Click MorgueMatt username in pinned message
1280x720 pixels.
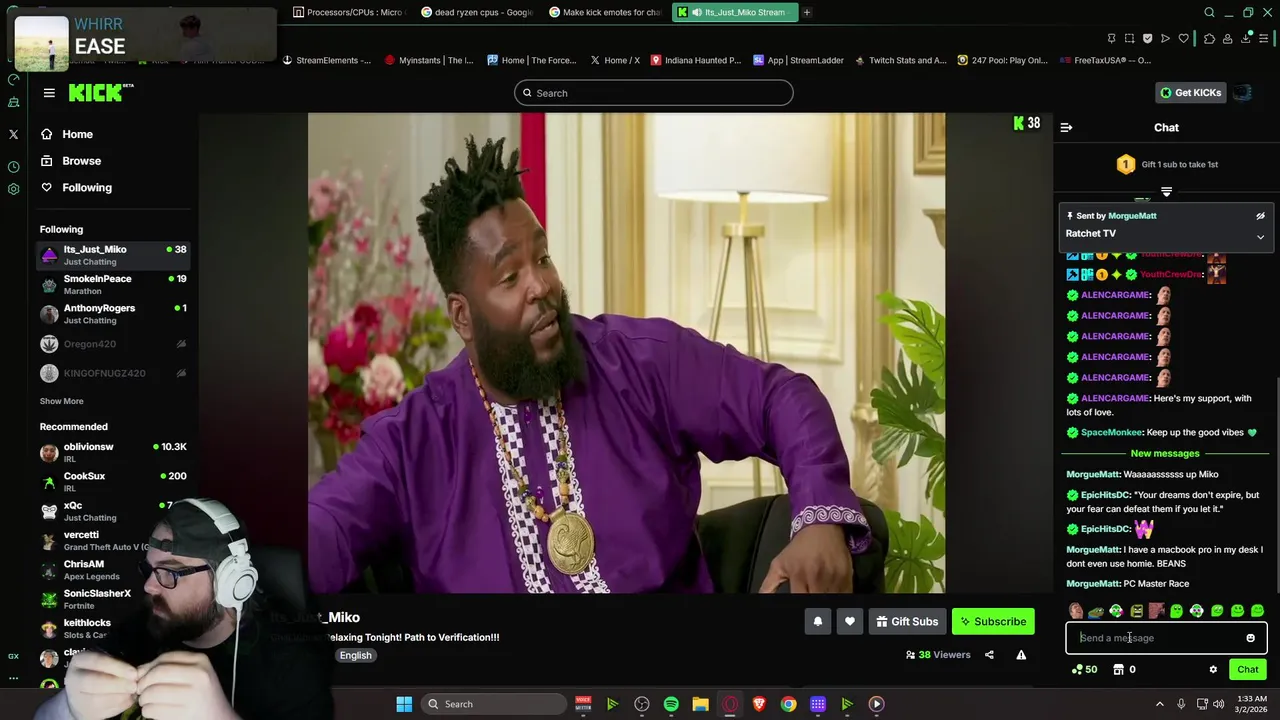[1132, 216]
